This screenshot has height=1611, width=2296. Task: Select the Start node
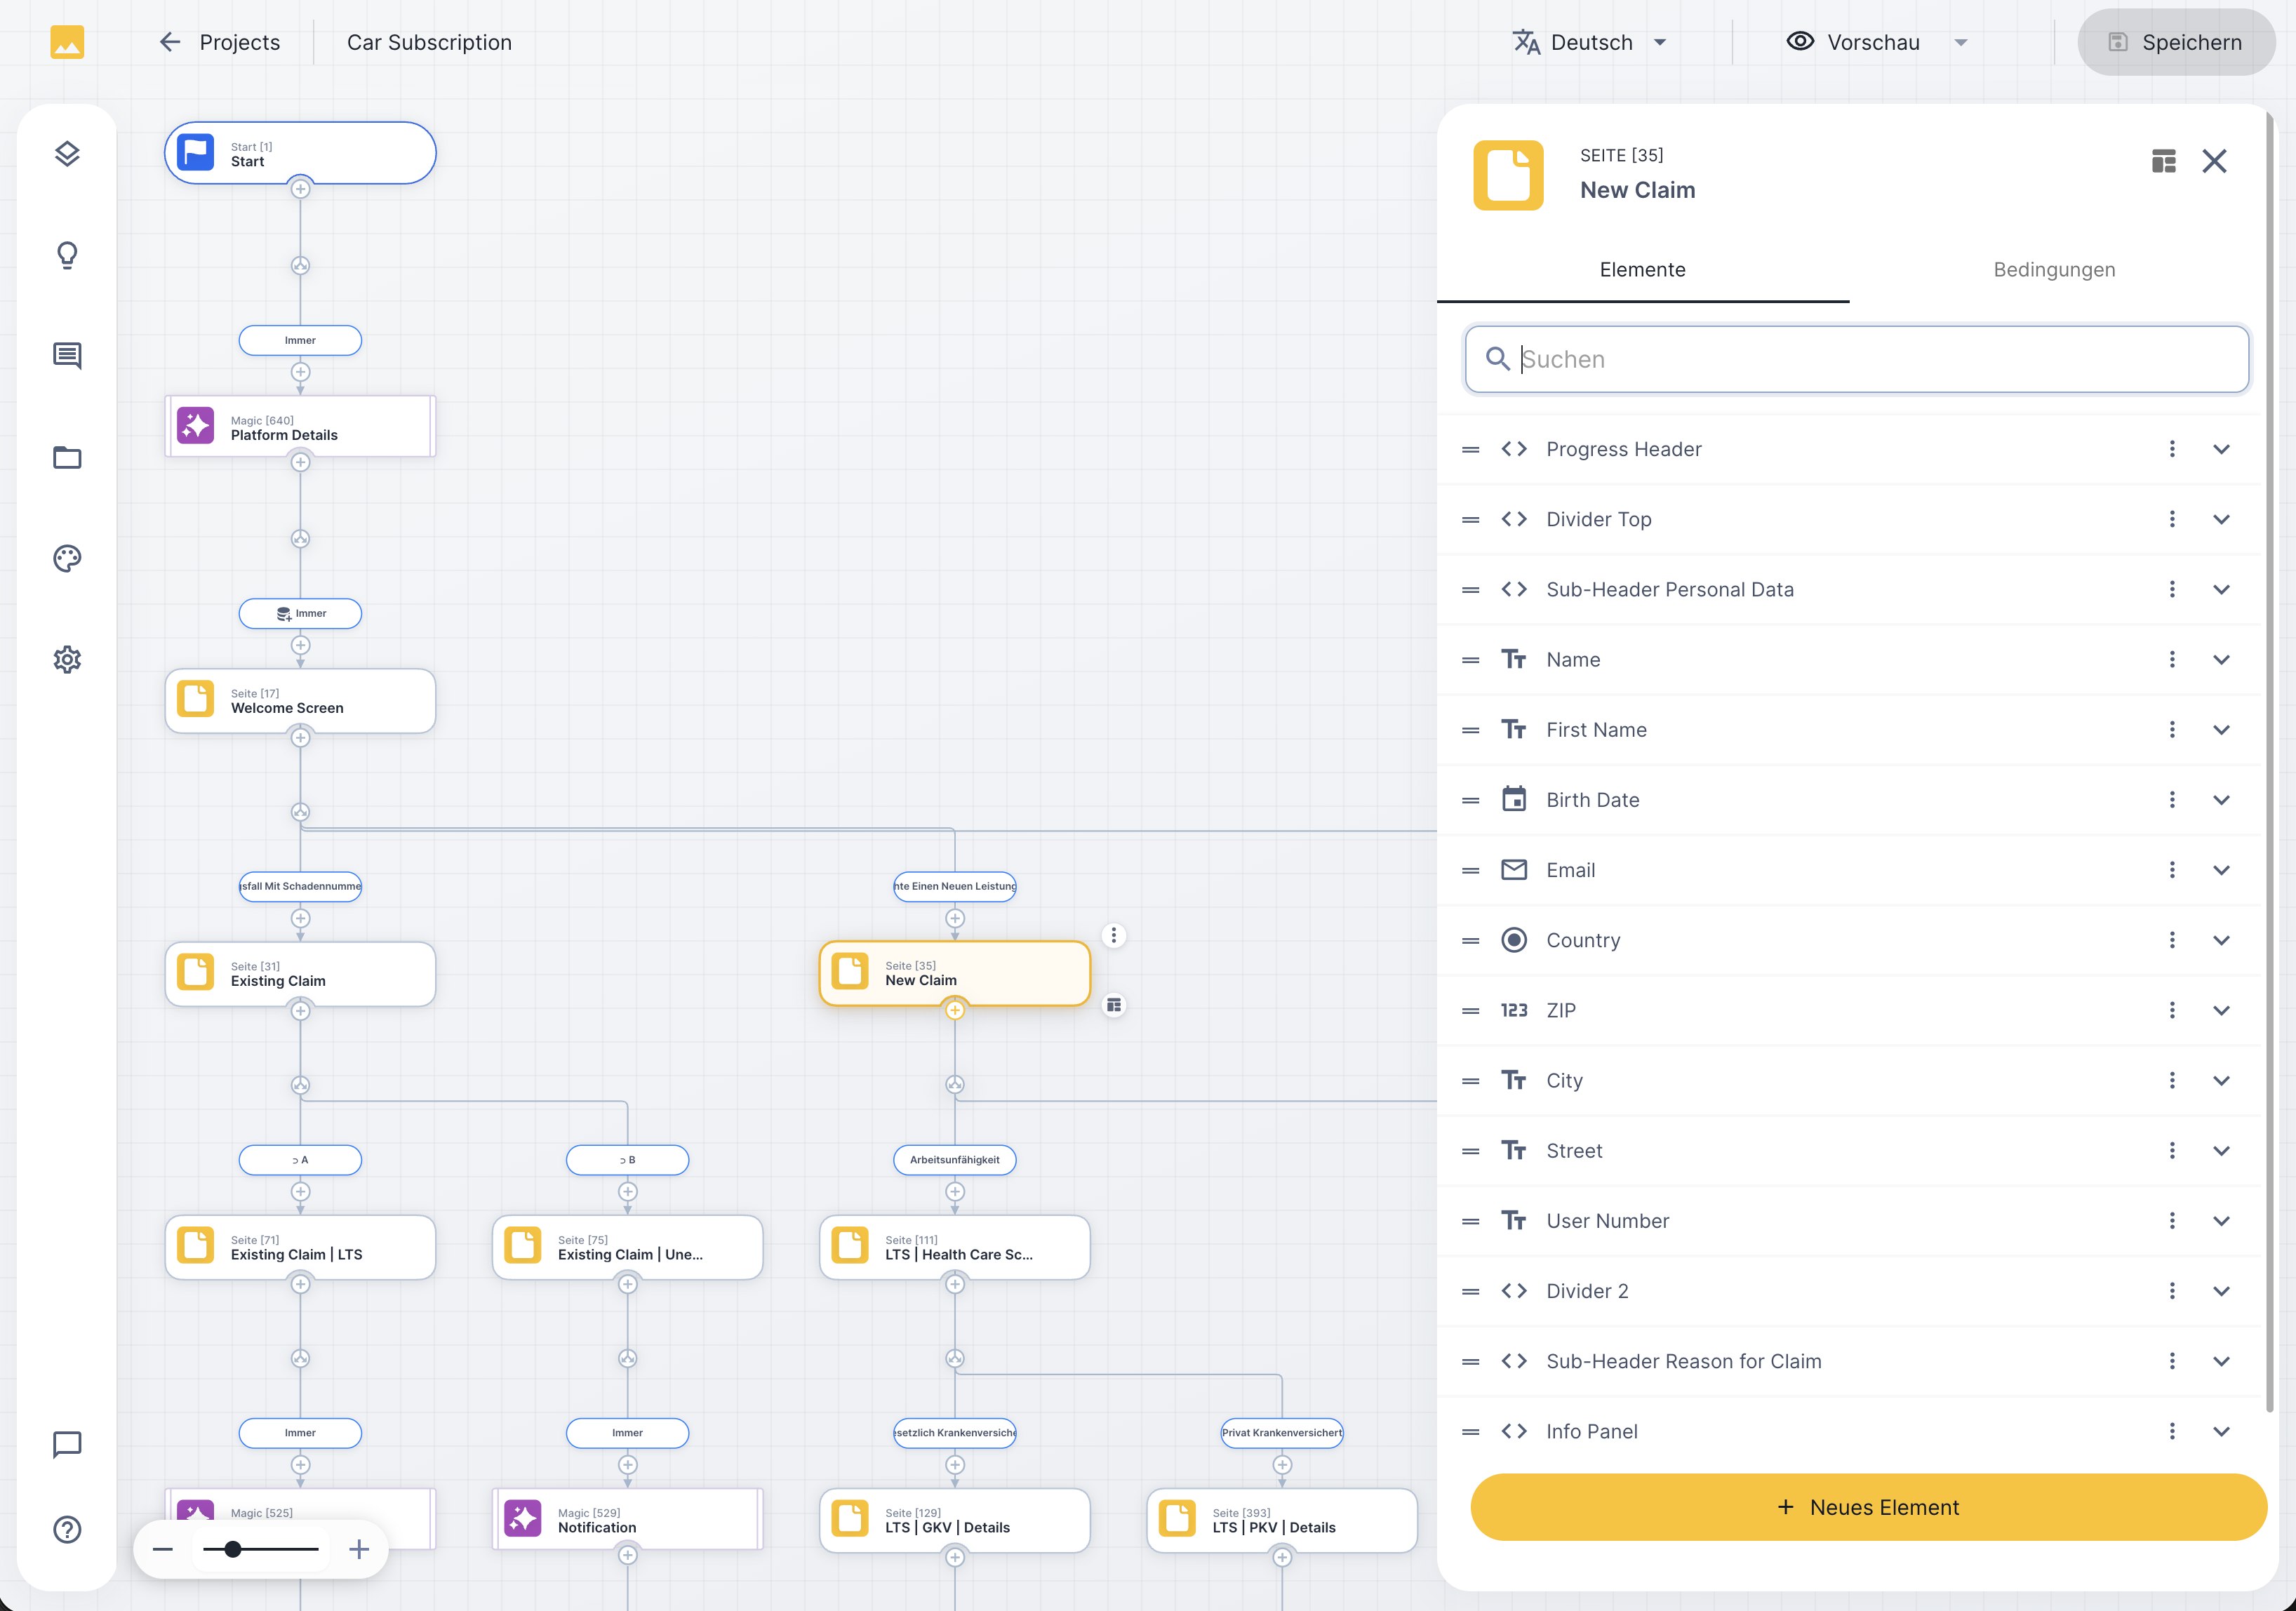(x=300, y=153)
